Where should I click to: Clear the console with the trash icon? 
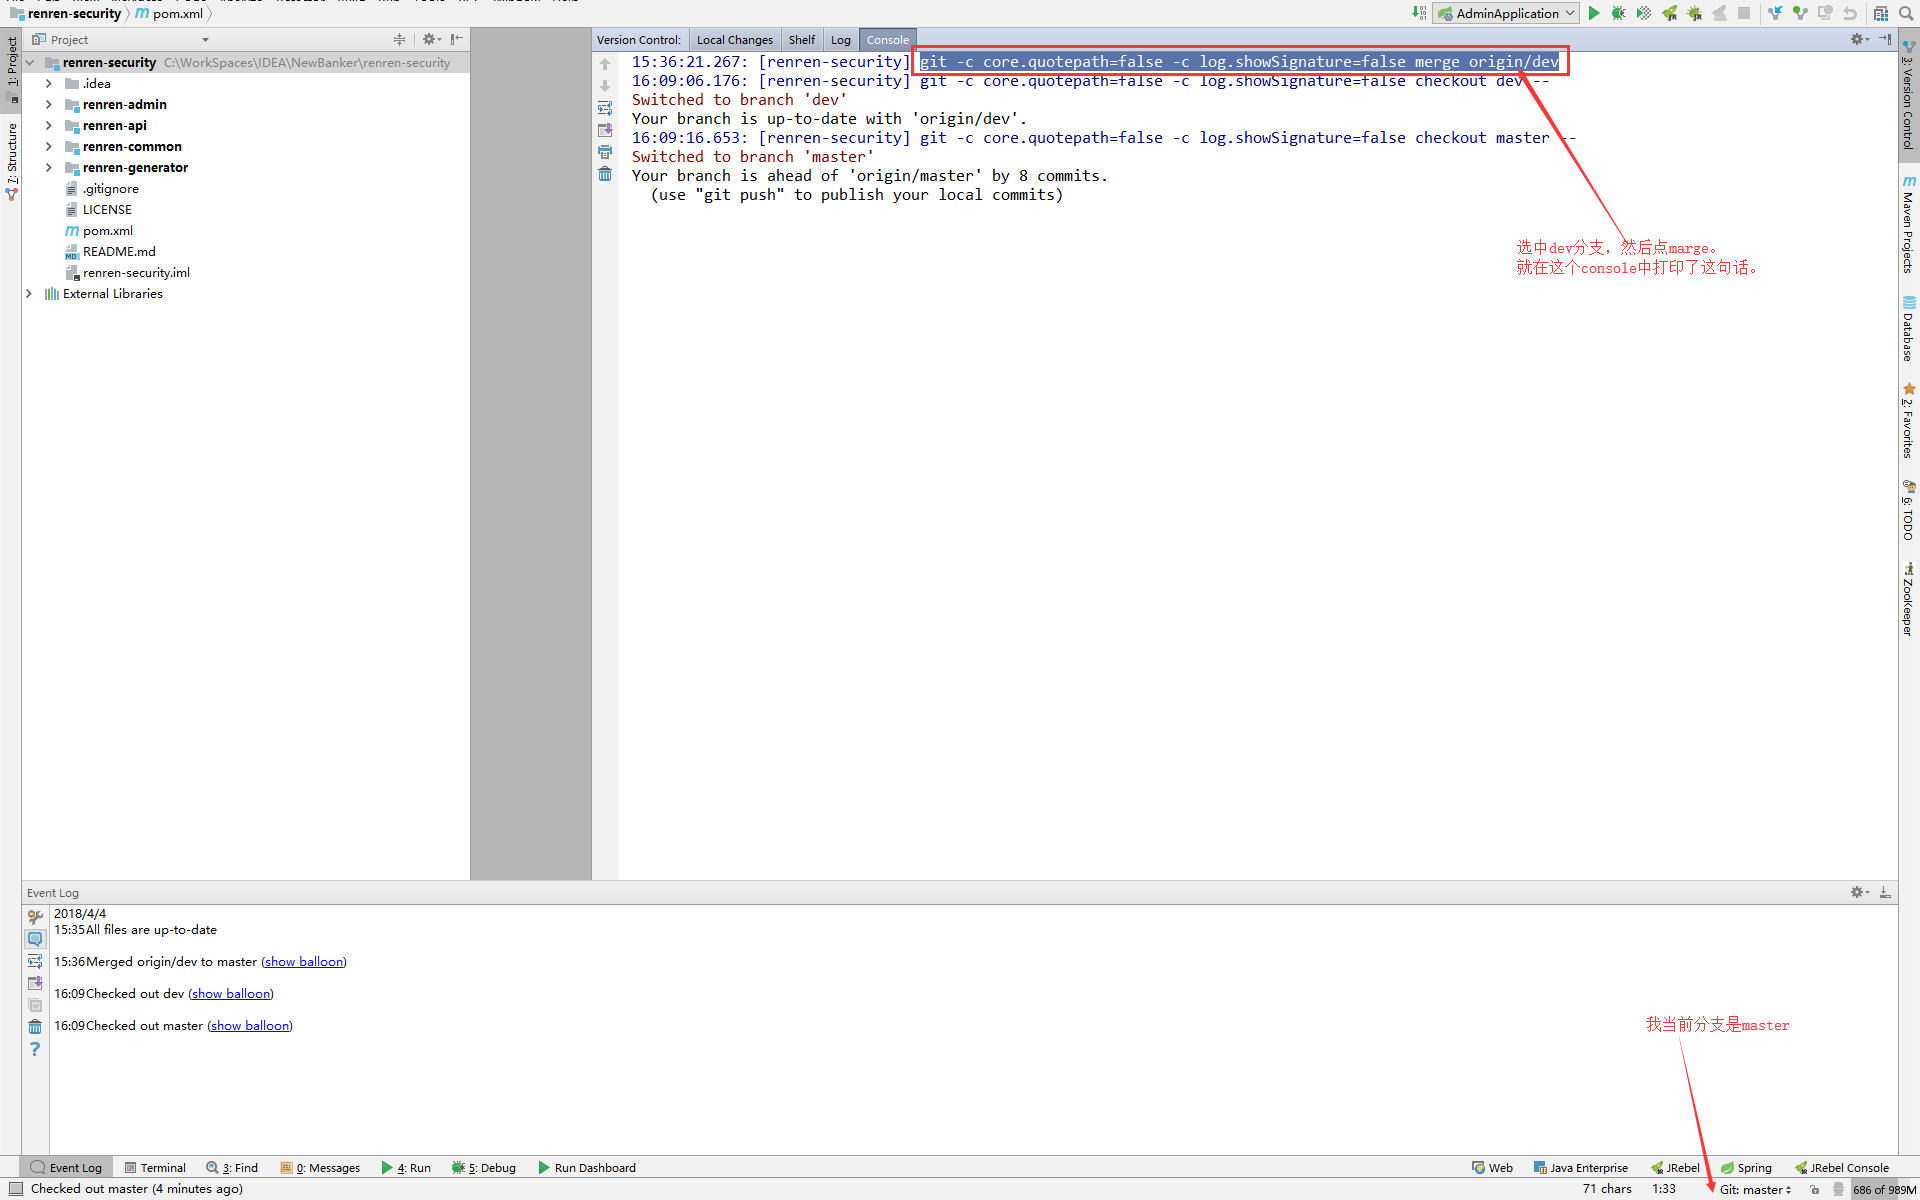coord(605,174)
